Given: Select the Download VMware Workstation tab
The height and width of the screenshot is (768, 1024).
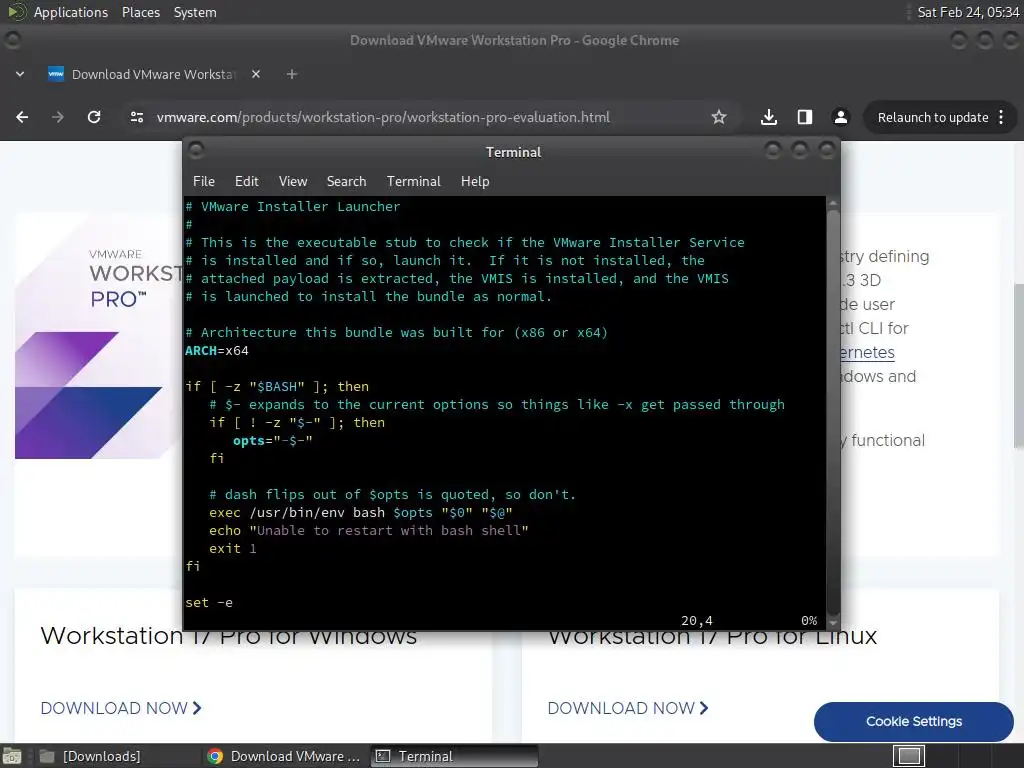Looking at the screenshot, I should pyautogui.click(x=153, y=74).
